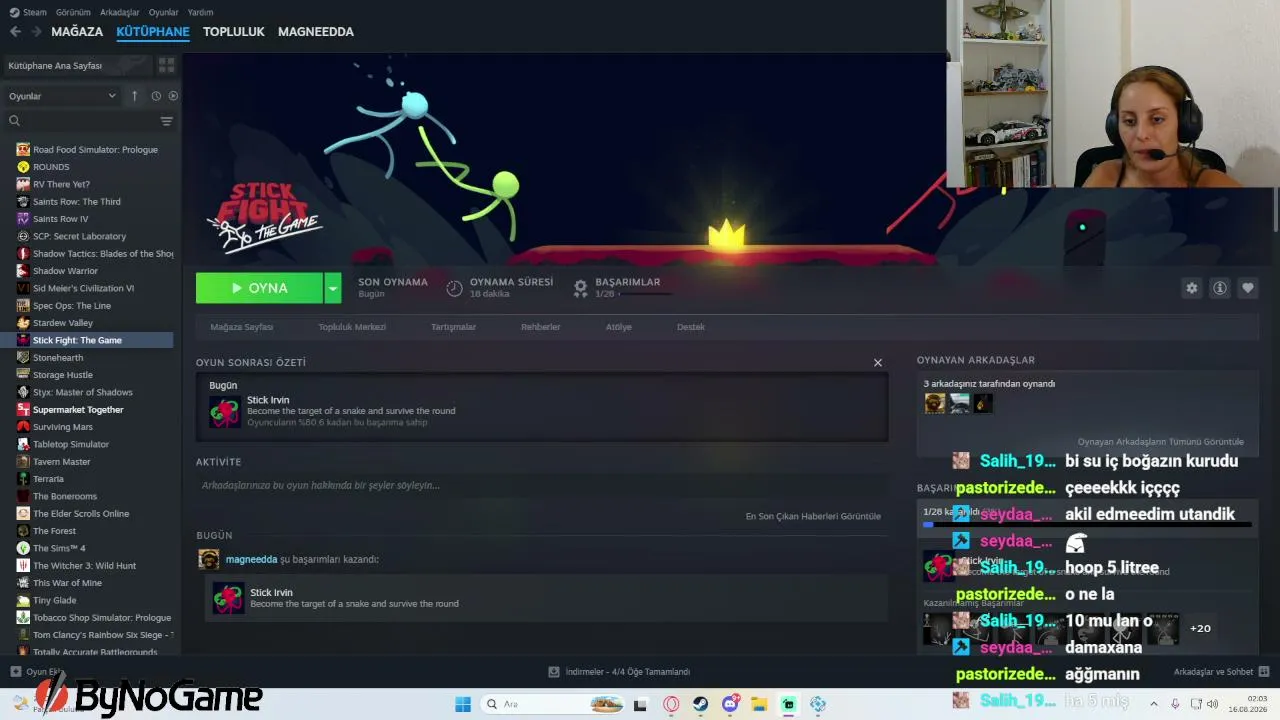
Task: Show hidden system tray icons
Action: click(x=1153, y=704)
